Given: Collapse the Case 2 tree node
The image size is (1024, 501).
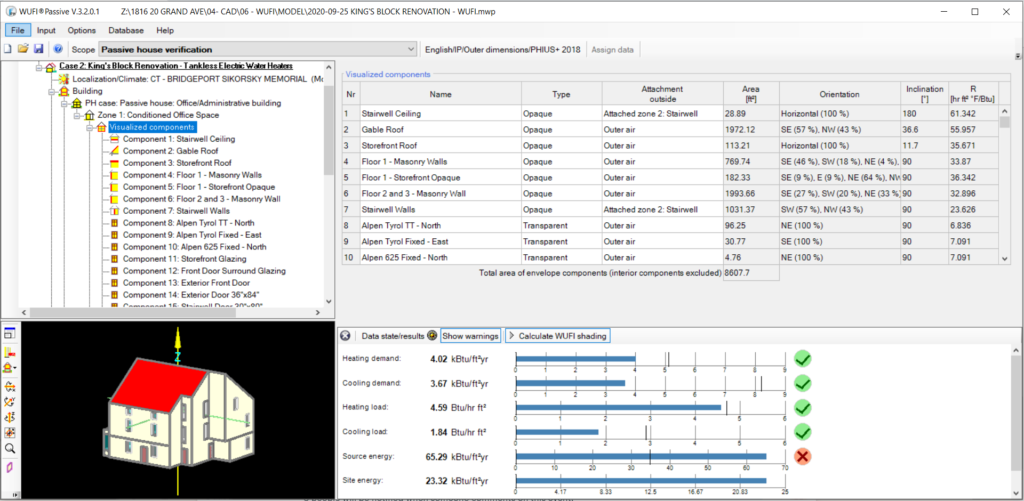Looking at the screenshot, I should (39, 67).
